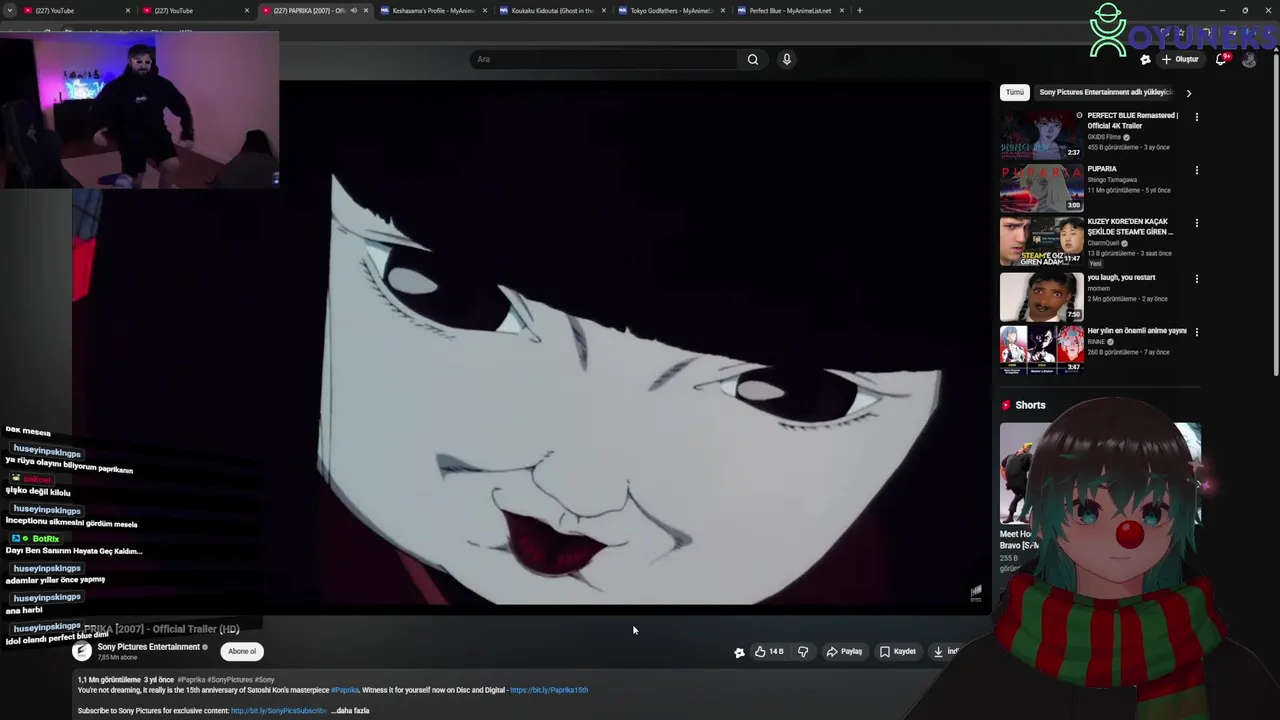The height and width of the screenshot is (720, 1280).
Task: Open a new browser tab
Action: pyautogui.click(x=859, y=10)
